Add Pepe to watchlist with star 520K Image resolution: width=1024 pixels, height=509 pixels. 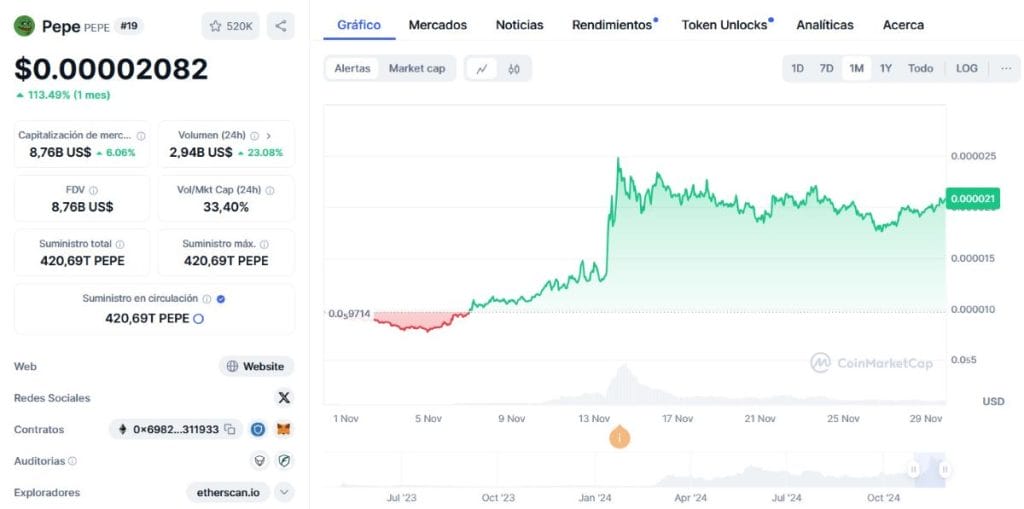pyautogui.click(x=231, y=26)
